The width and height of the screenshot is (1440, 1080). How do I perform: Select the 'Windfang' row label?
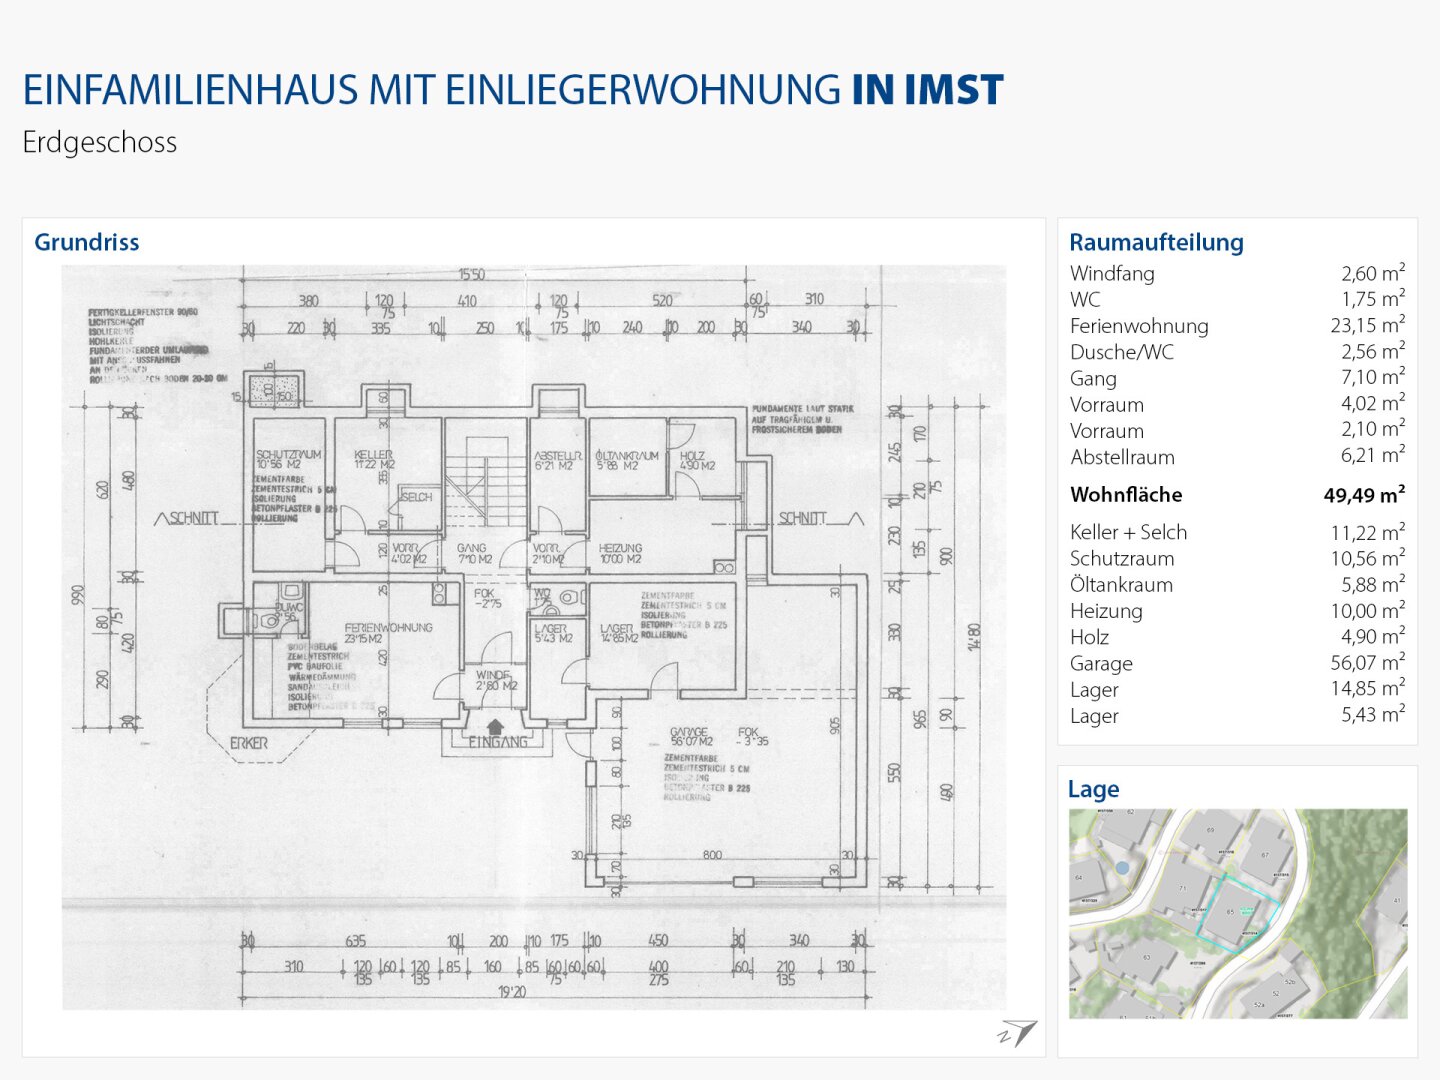pos(1112,273)
